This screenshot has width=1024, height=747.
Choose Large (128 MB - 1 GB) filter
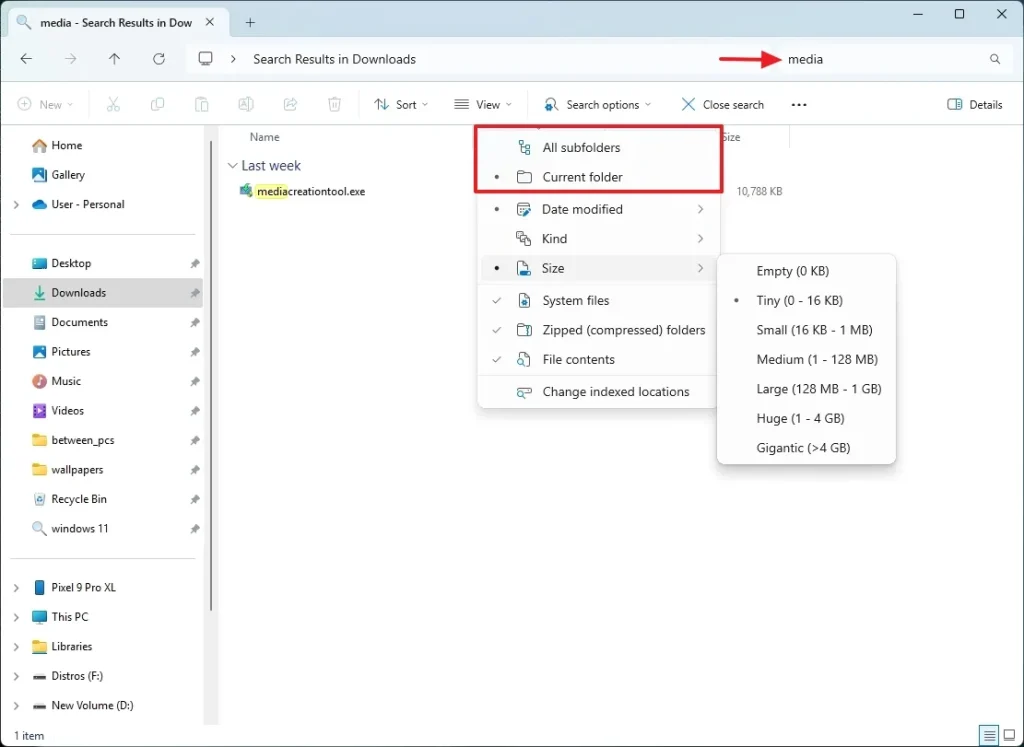click(x=806, y=389)
